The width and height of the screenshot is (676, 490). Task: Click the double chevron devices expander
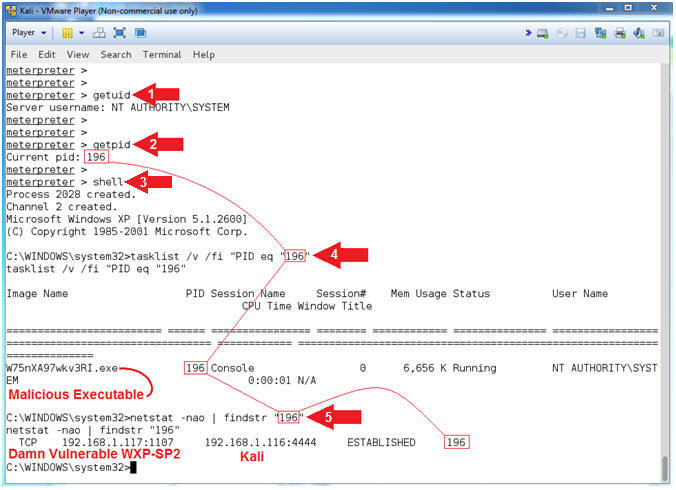(528, 33)
